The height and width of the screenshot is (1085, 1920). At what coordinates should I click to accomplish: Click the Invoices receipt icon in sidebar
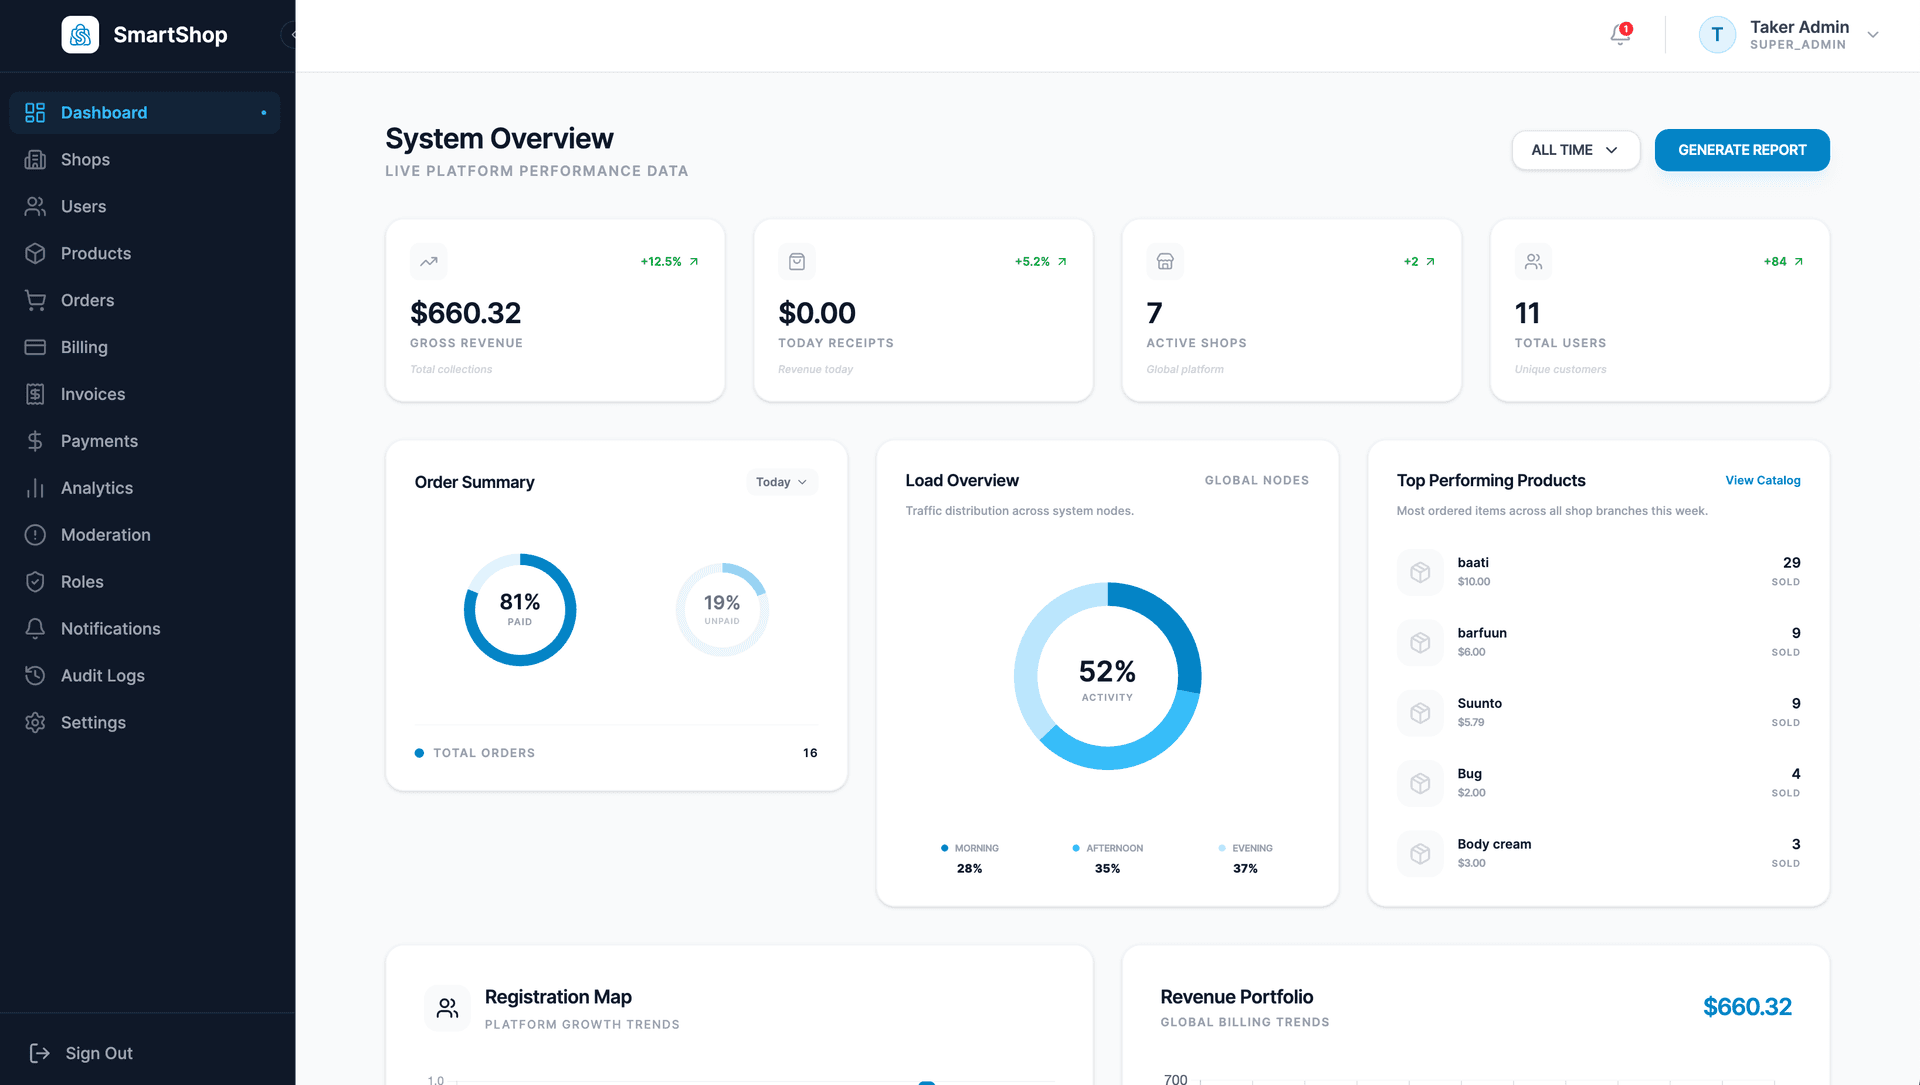pyautogui.click(x=35, y=395)
